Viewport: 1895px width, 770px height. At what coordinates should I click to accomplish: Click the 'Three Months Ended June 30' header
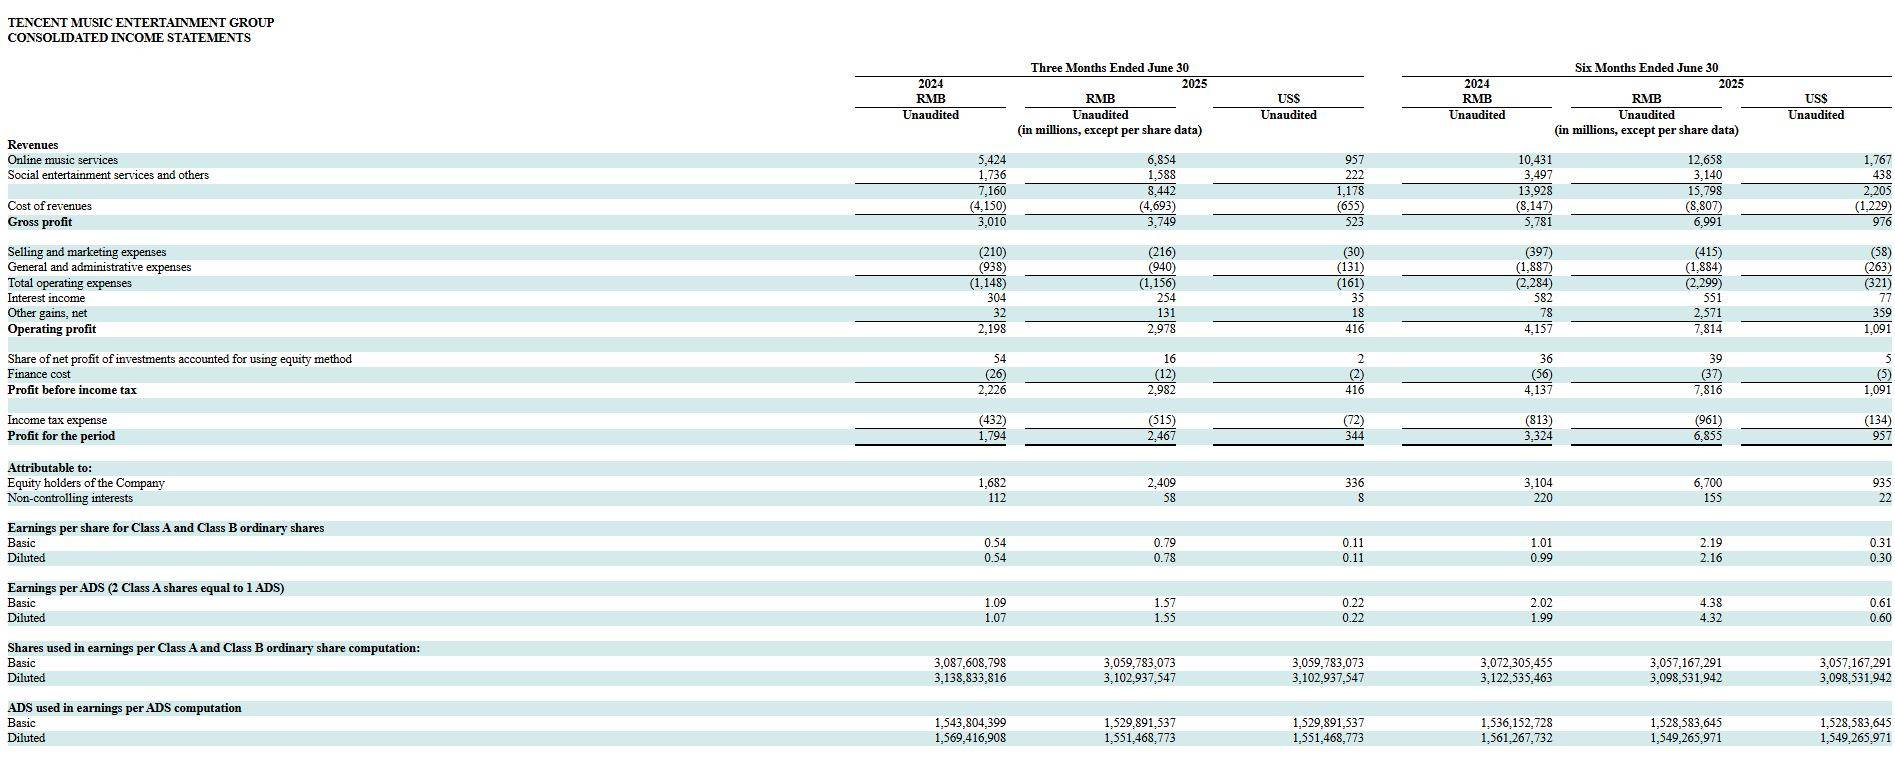coord(1109,68)
